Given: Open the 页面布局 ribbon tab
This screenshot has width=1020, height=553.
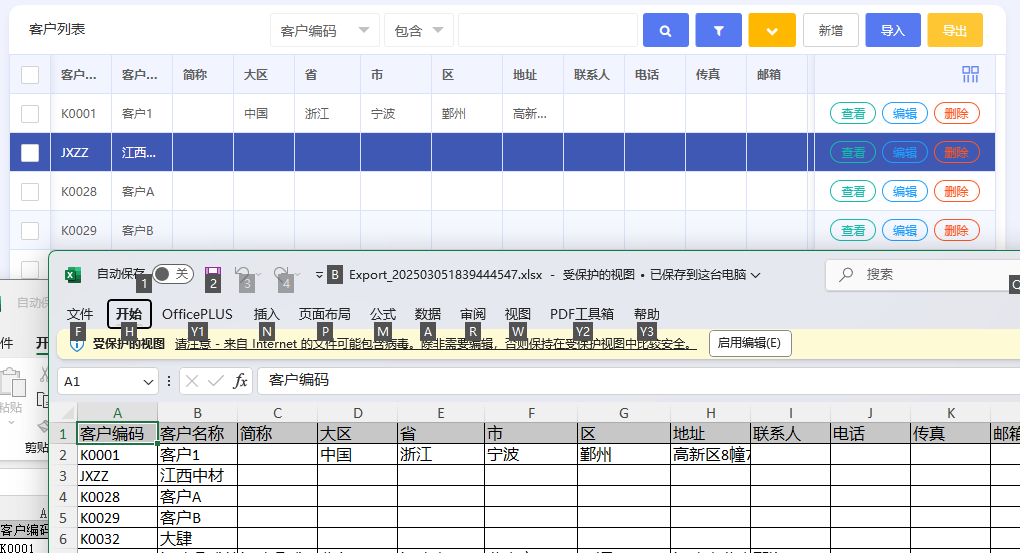Looking at the screenshot, I should click(325, 314).
